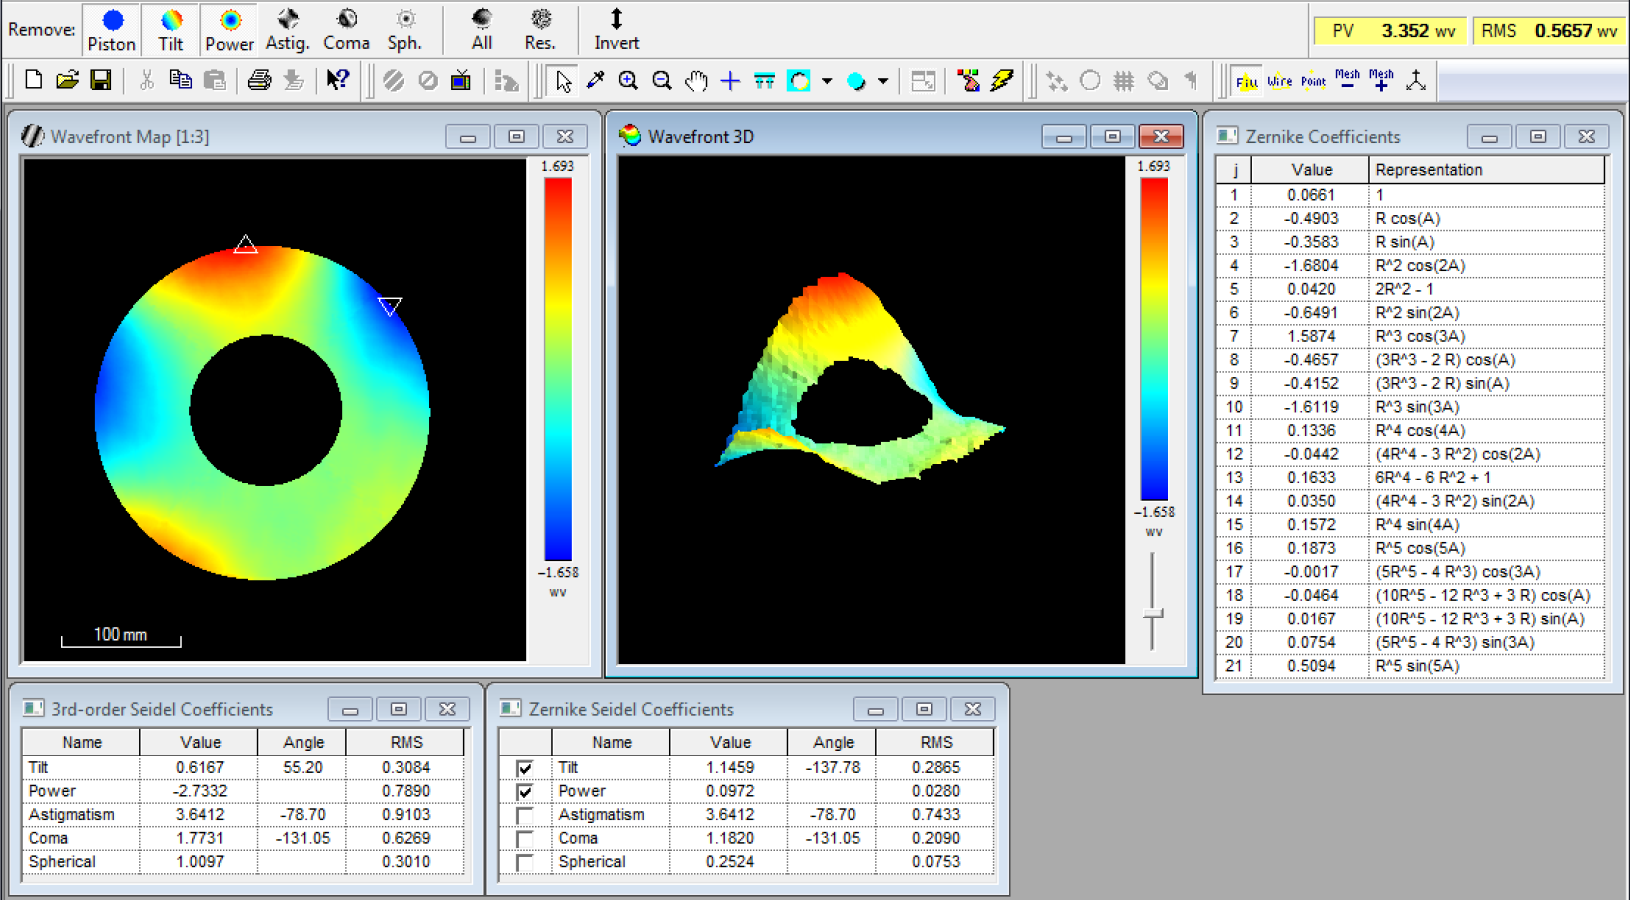Screen dimensions: 1630x900
Task: Open dropdown arrow beside the aperture mask icon
Action: coord(827,81)
